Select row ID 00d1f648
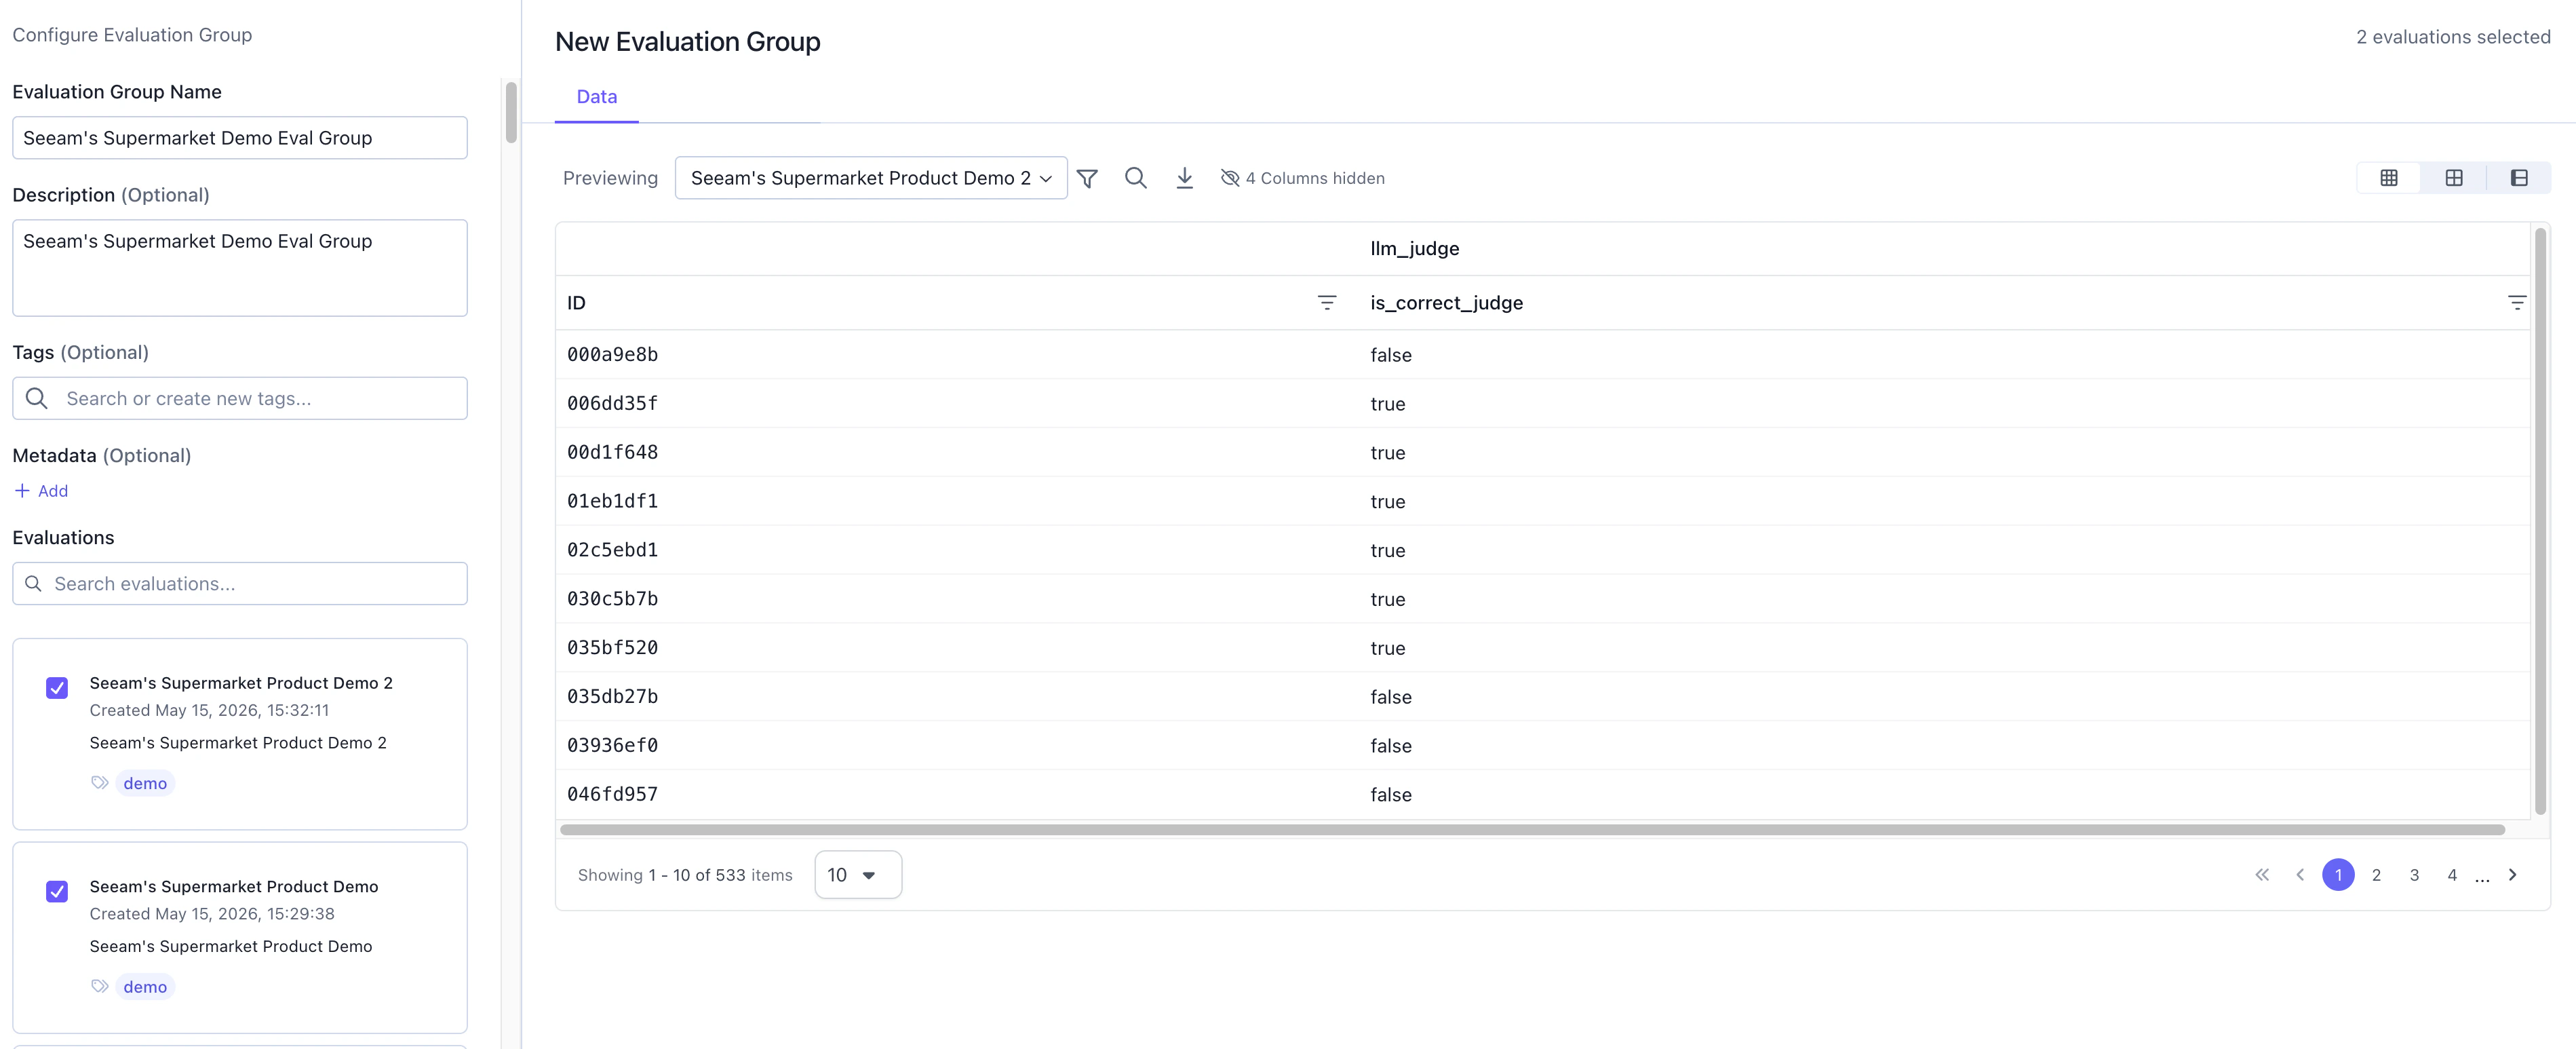 click(x=612, y=453)
